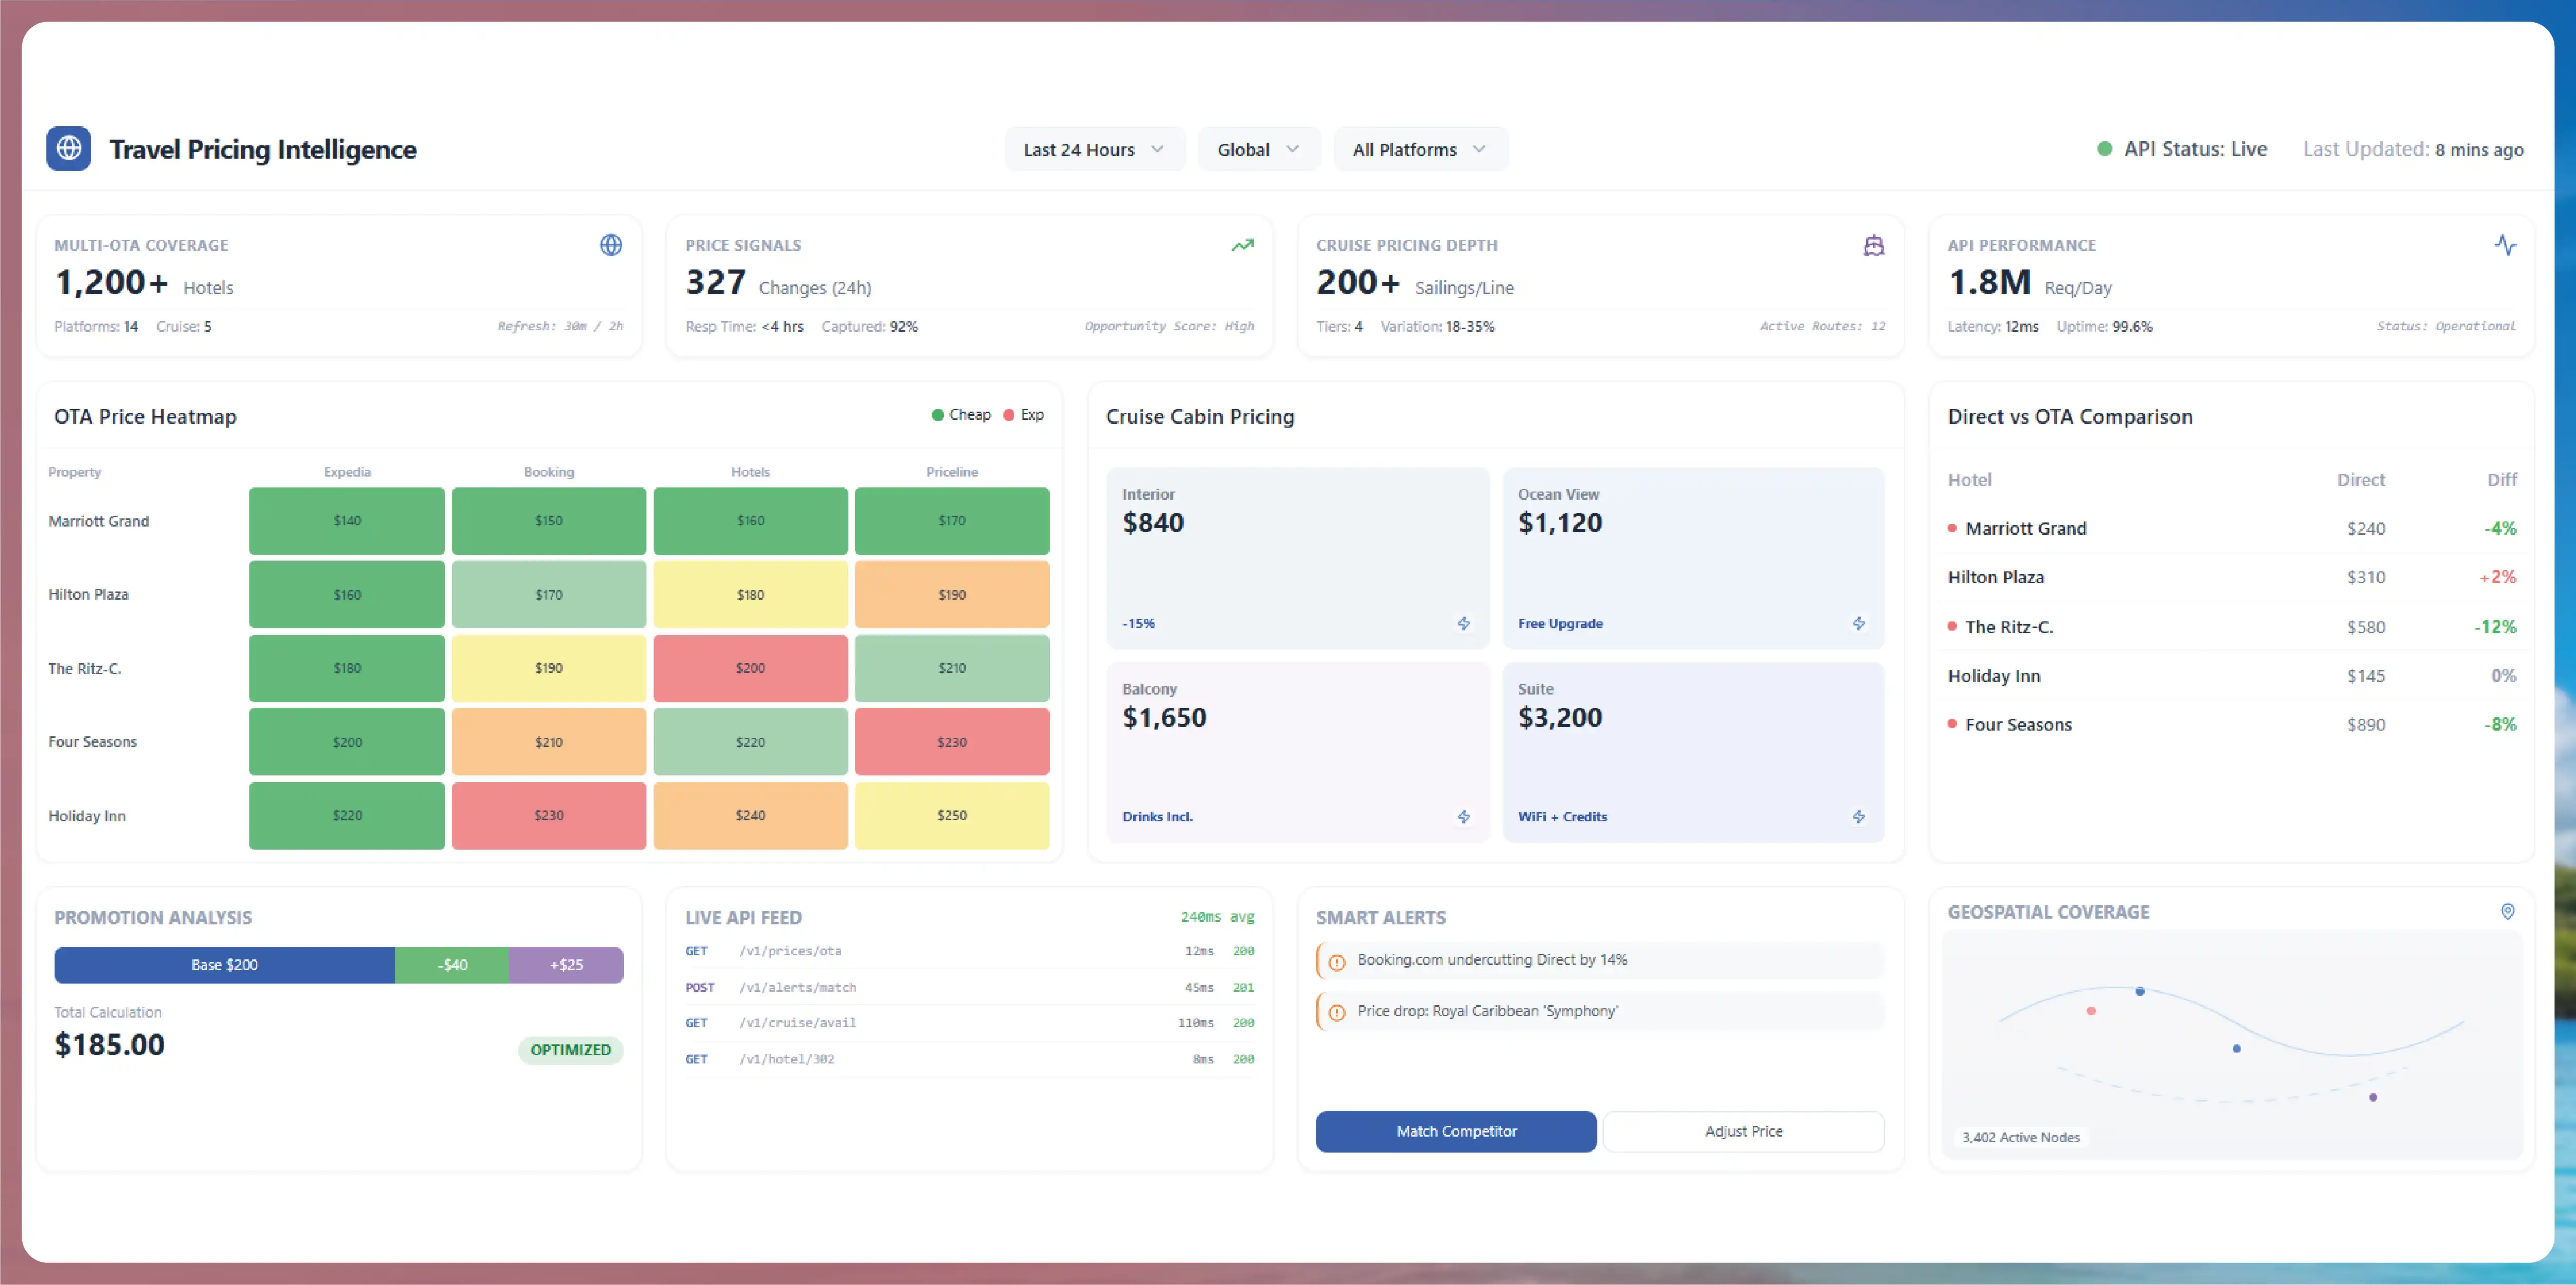Click the Suite cabin price $3,200
This screenshot has width=2576, height=1285.
coord(1560,718)
